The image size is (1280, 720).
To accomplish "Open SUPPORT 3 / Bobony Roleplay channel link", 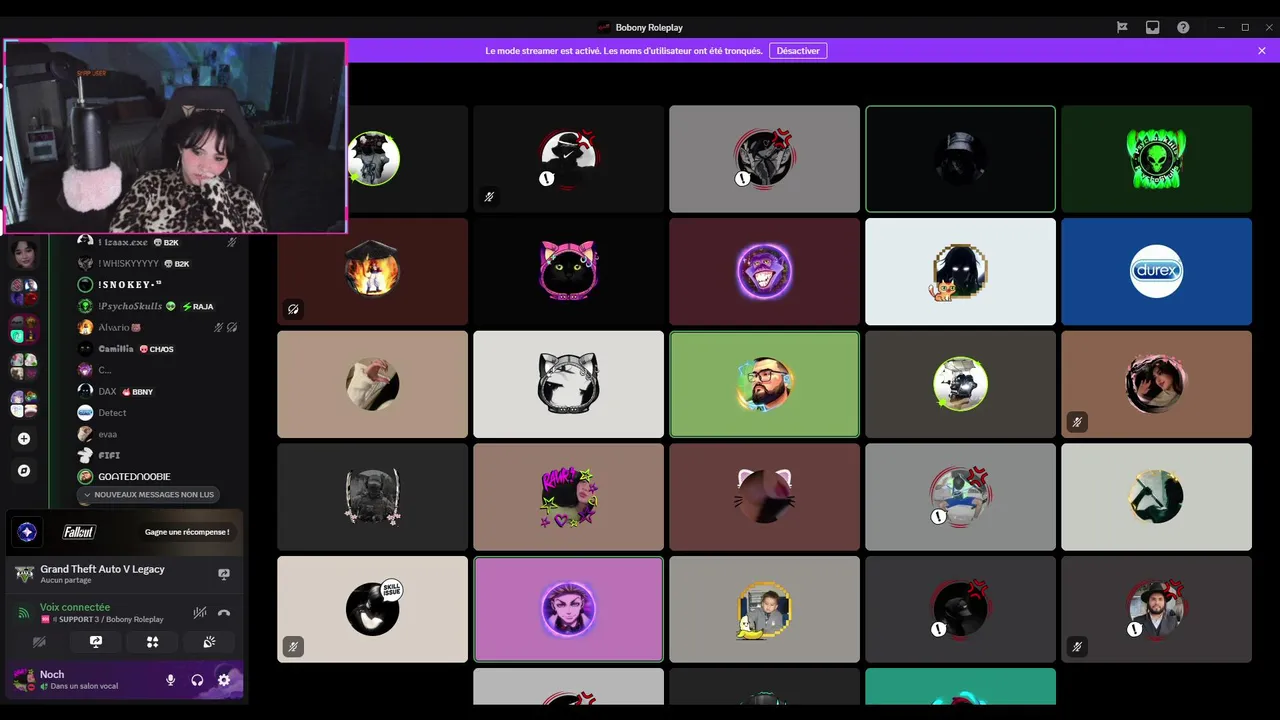I will tap(102, 619).
